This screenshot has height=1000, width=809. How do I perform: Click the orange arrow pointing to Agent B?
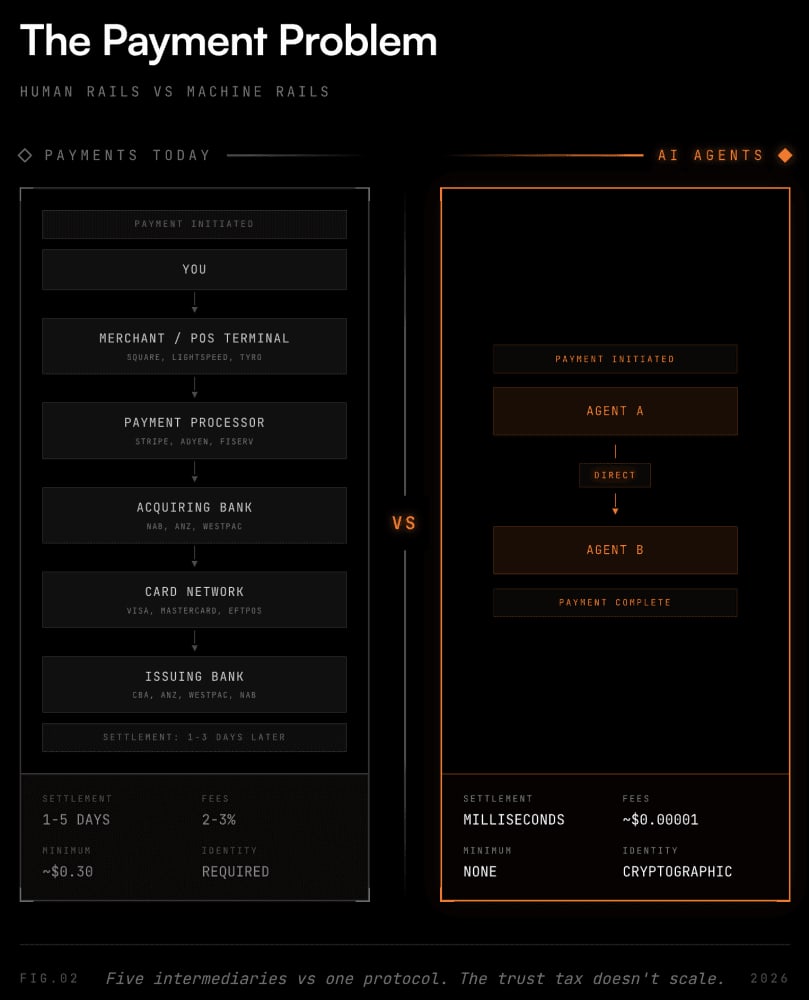(x=615, y=504)
